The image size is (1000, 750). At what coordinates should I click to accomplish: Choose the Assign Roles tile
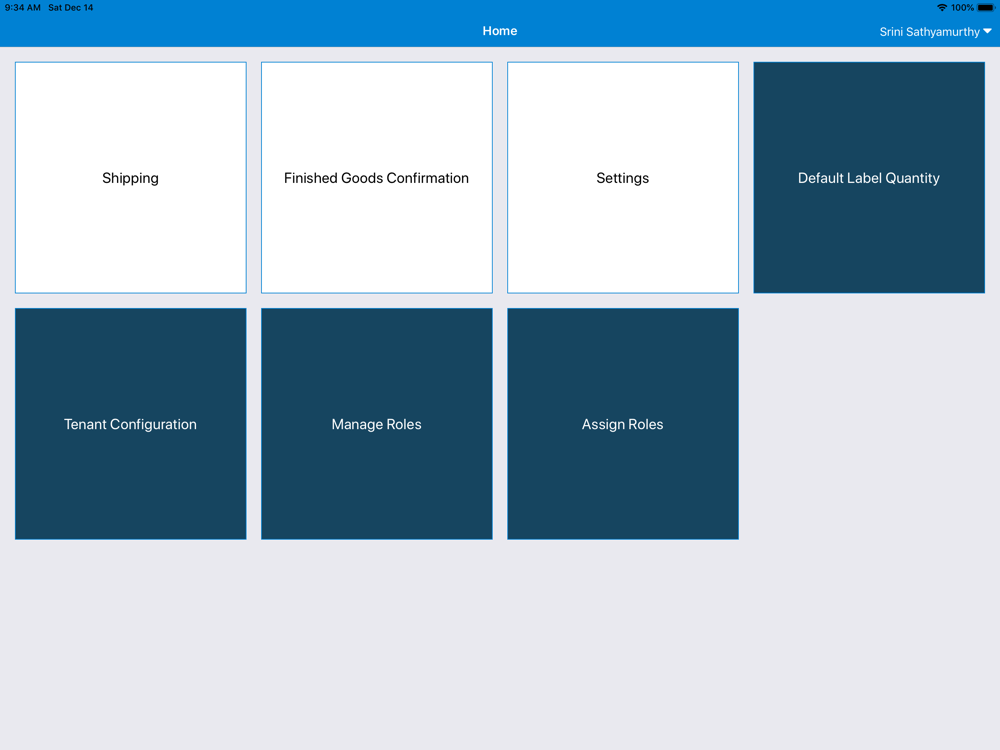tap(623, 423)
